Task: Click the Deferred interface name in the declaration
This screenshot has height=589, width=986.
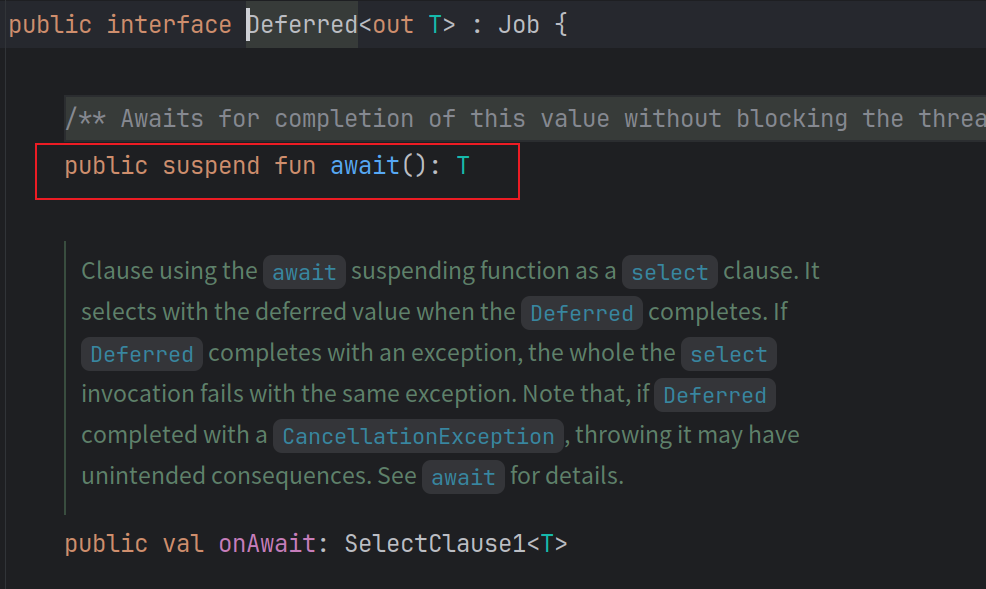Action: [302, 25]
